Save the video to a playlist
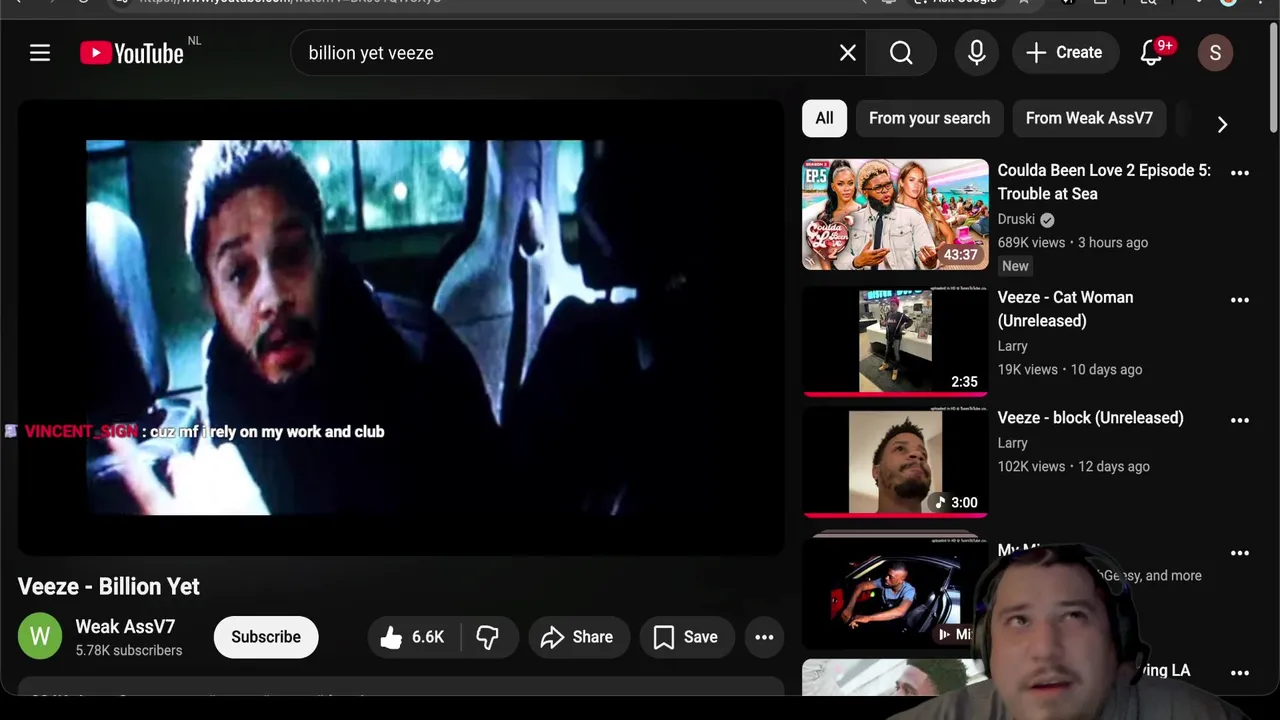 click(x=686, y=637)
